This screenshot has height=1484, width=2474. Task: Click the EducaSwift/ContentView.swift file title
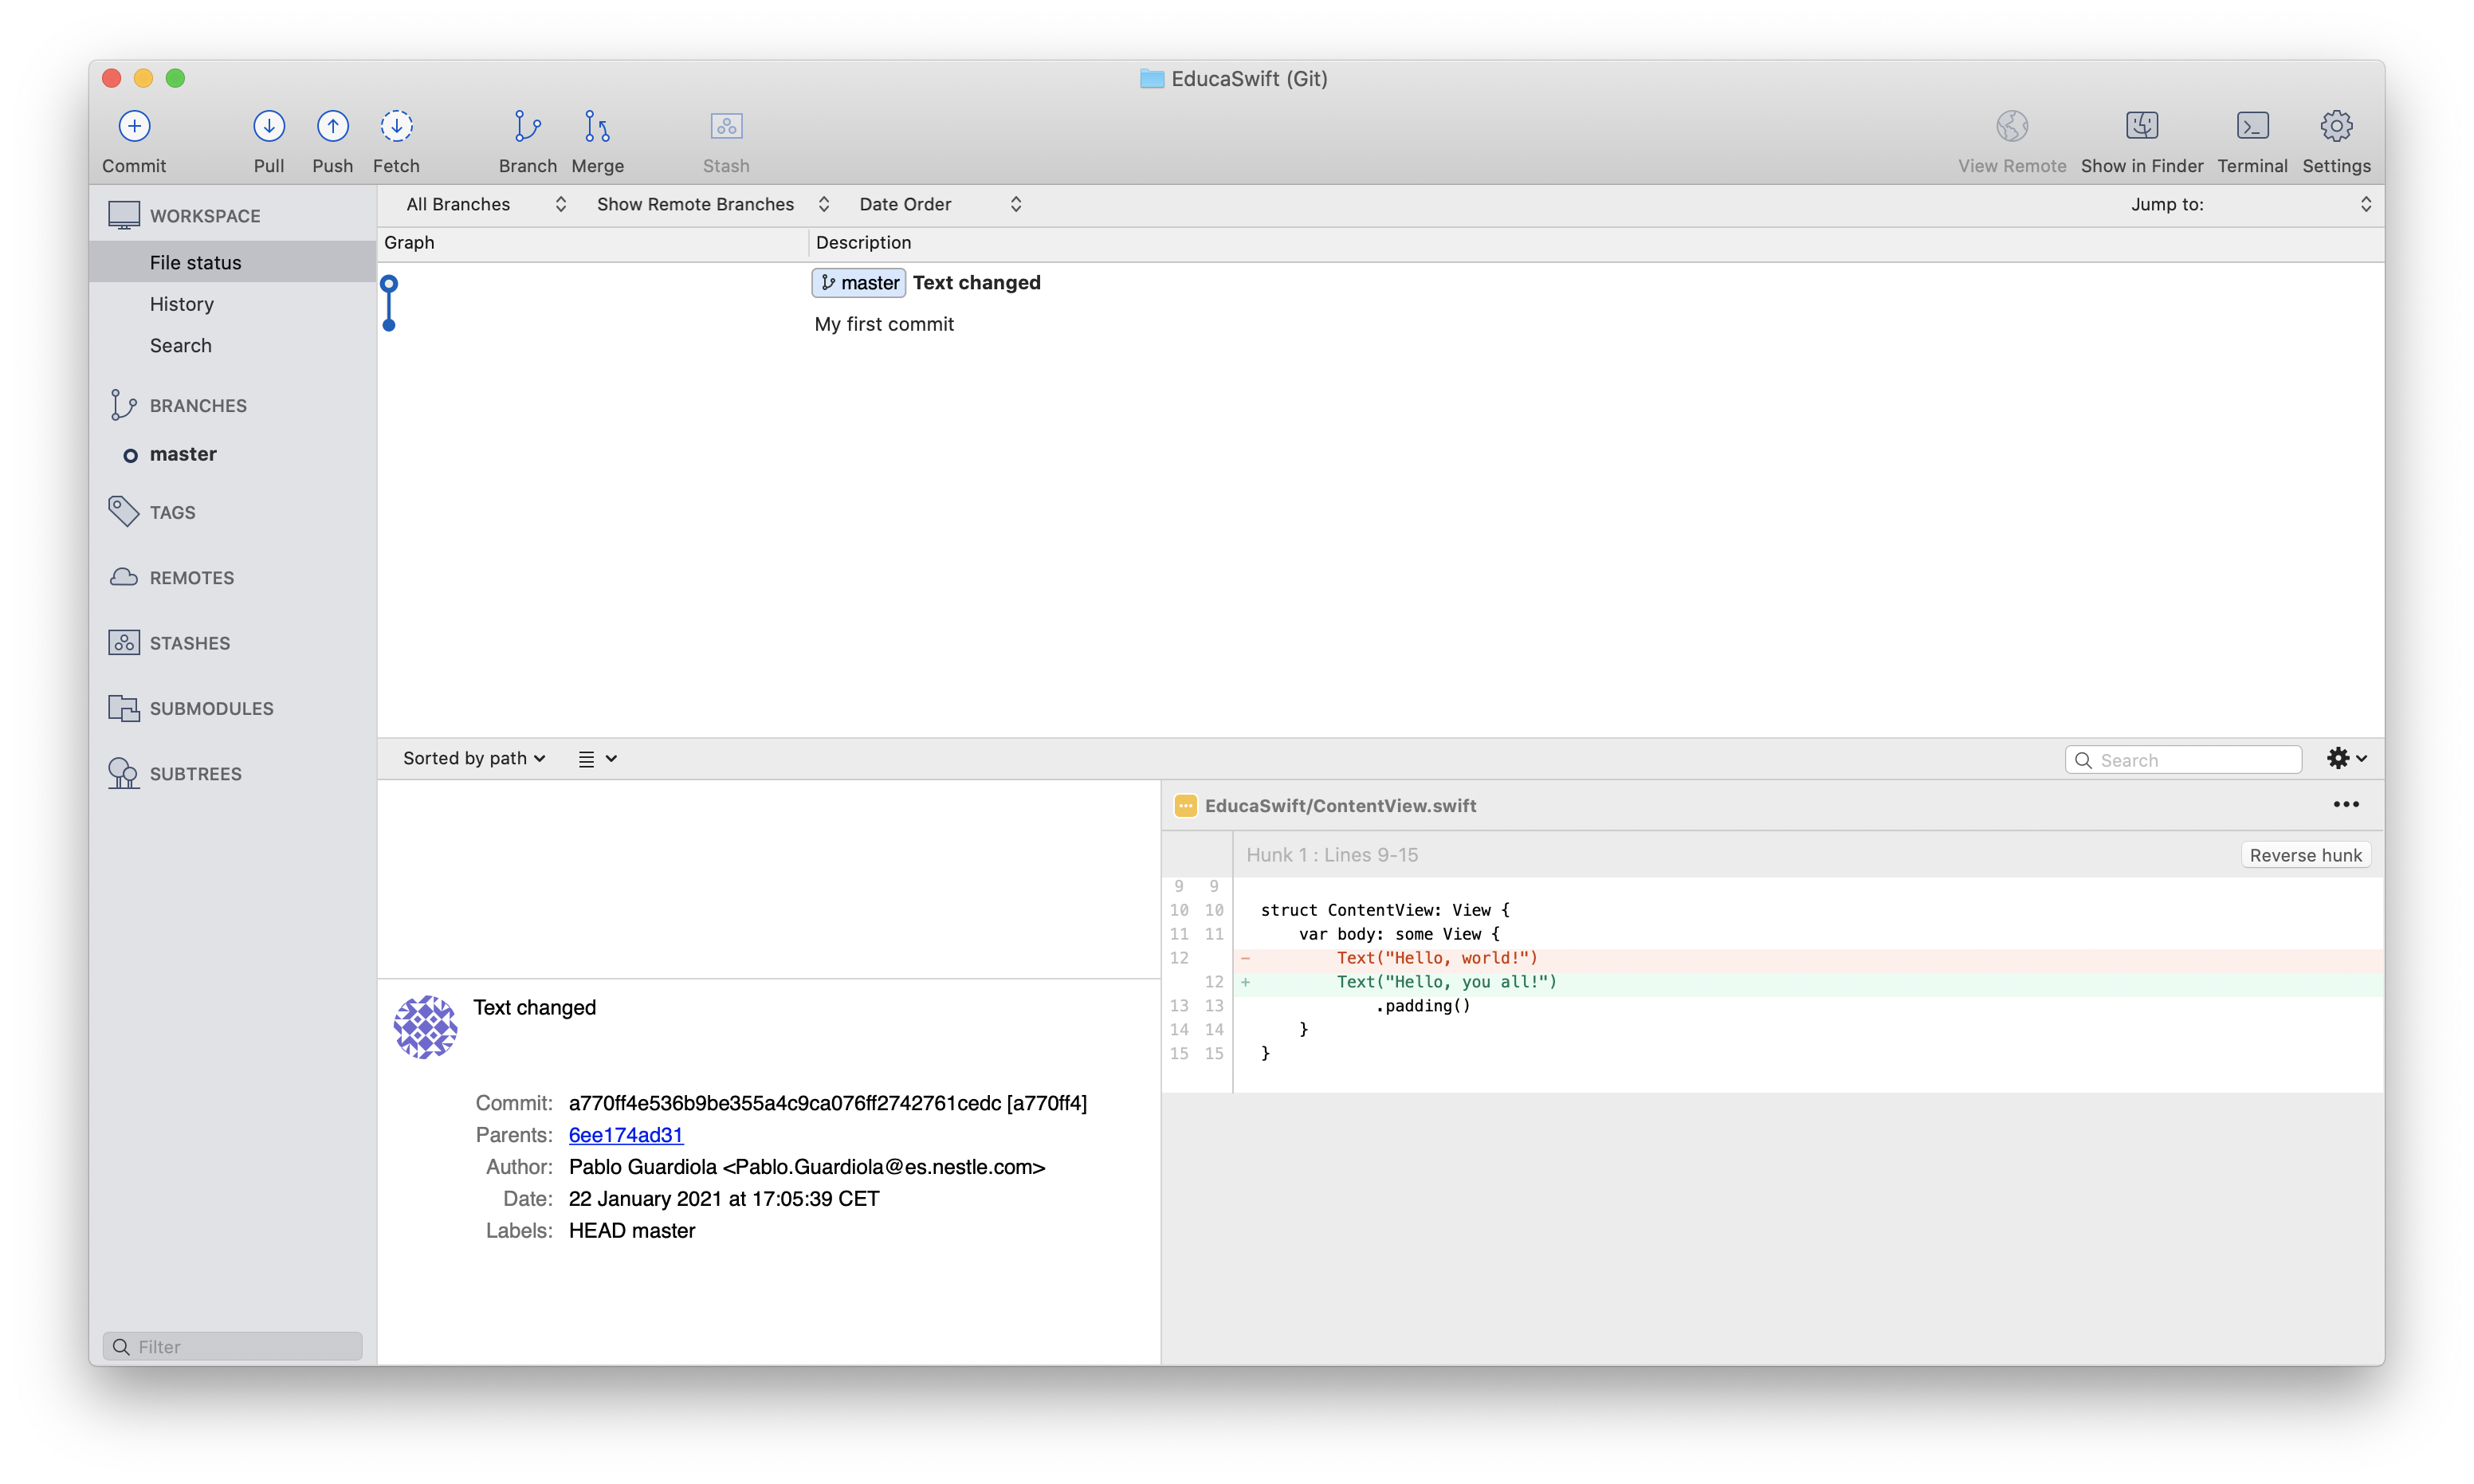pyautogui.click(x=1340, y=806)
